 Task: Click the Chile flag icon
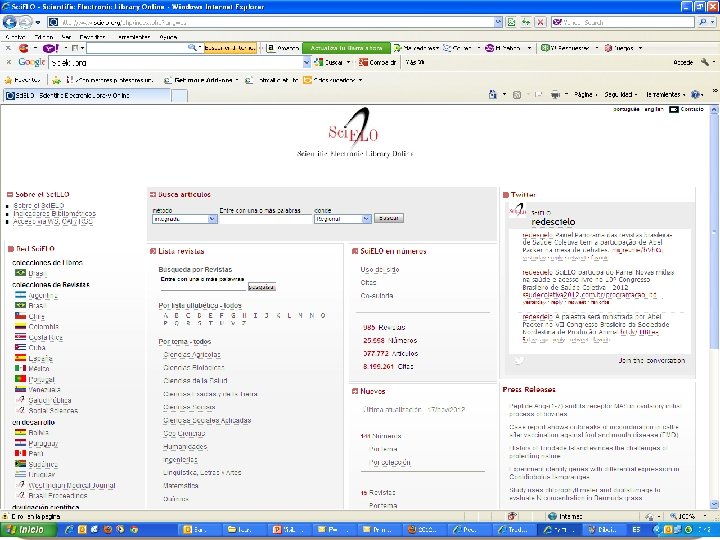[20, 316]
